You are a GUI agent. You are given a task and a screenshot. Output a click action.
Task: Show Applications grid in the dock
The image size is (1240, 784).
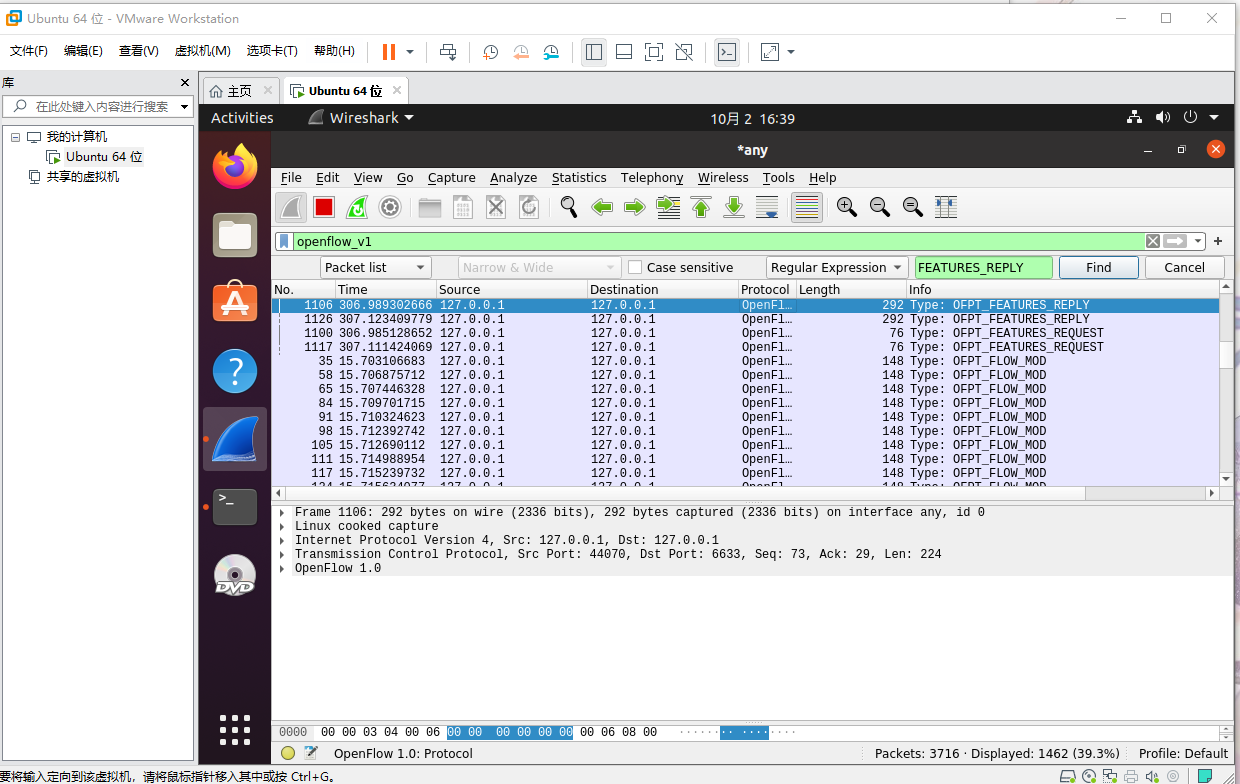(x=235, y=729)
